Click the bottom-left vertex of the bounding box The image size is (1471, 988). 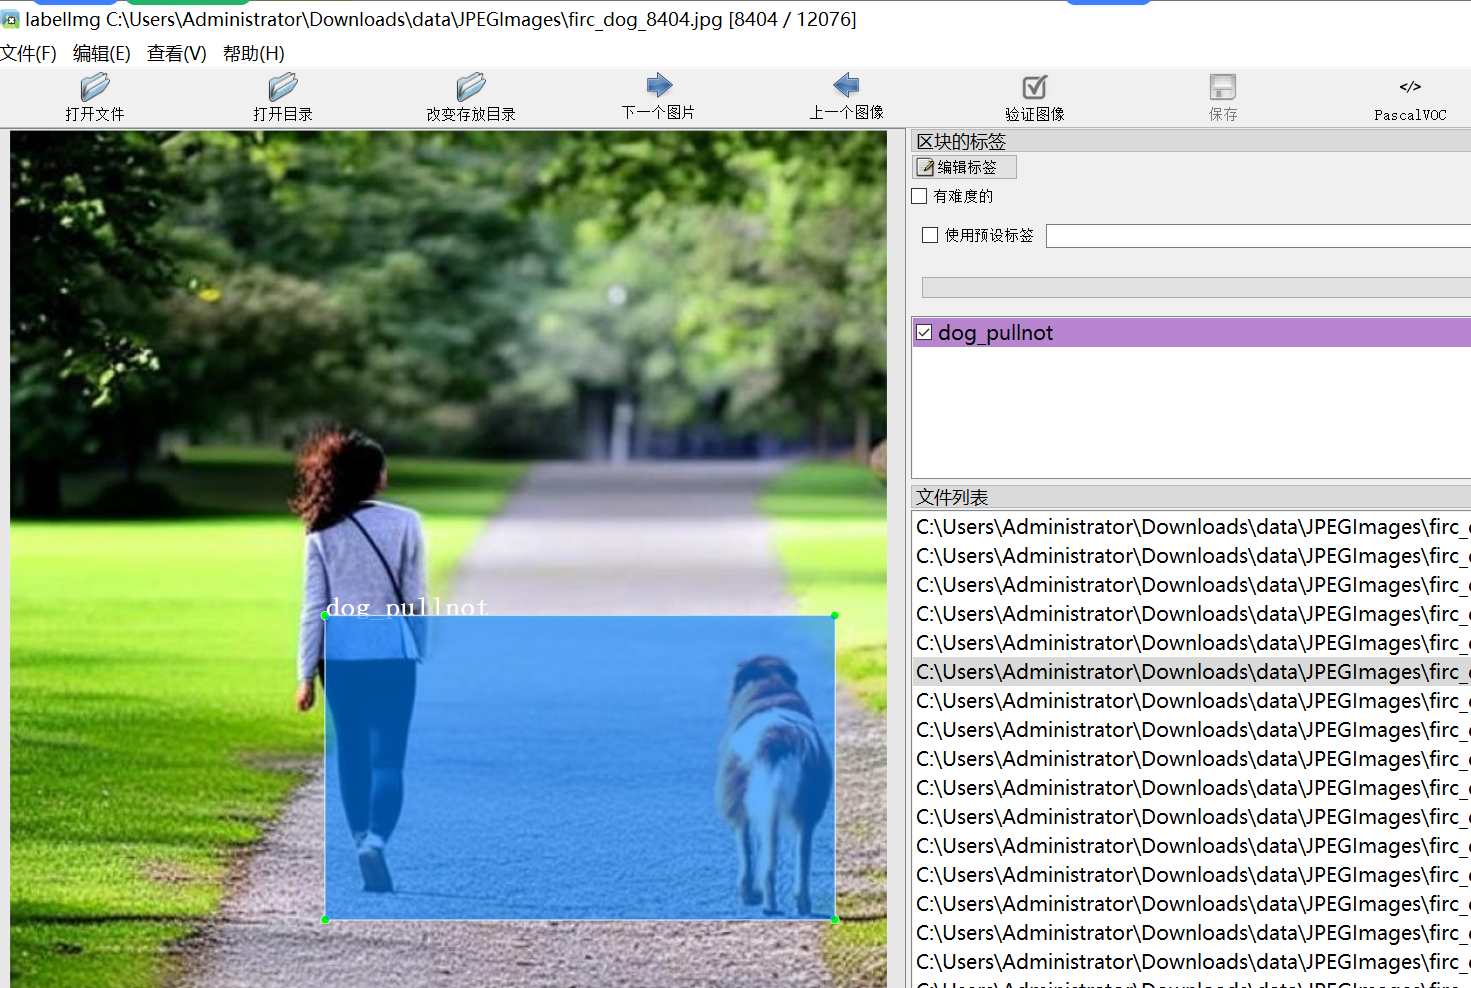[325, 919]
